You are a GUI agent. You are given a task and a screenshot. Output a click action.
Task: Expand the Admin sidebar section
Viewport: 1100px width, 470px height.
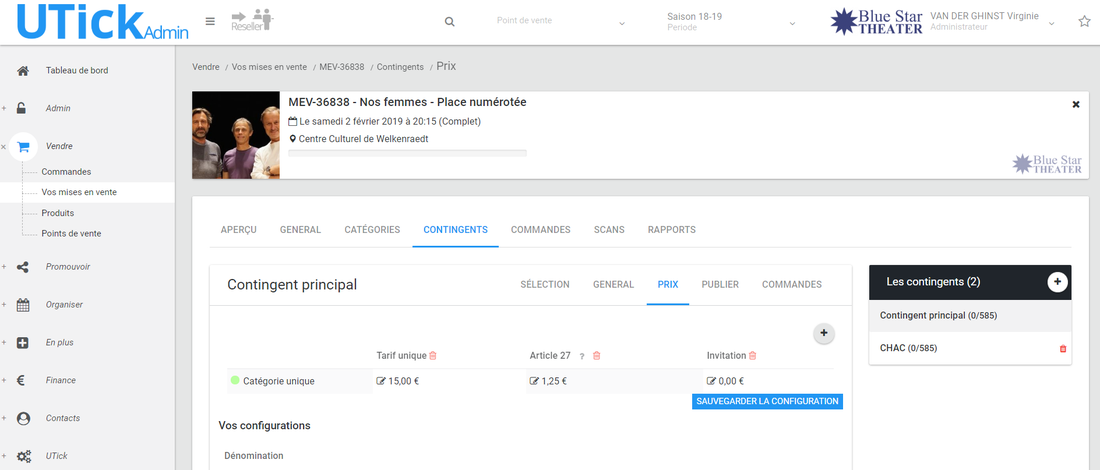click(5, 108)
